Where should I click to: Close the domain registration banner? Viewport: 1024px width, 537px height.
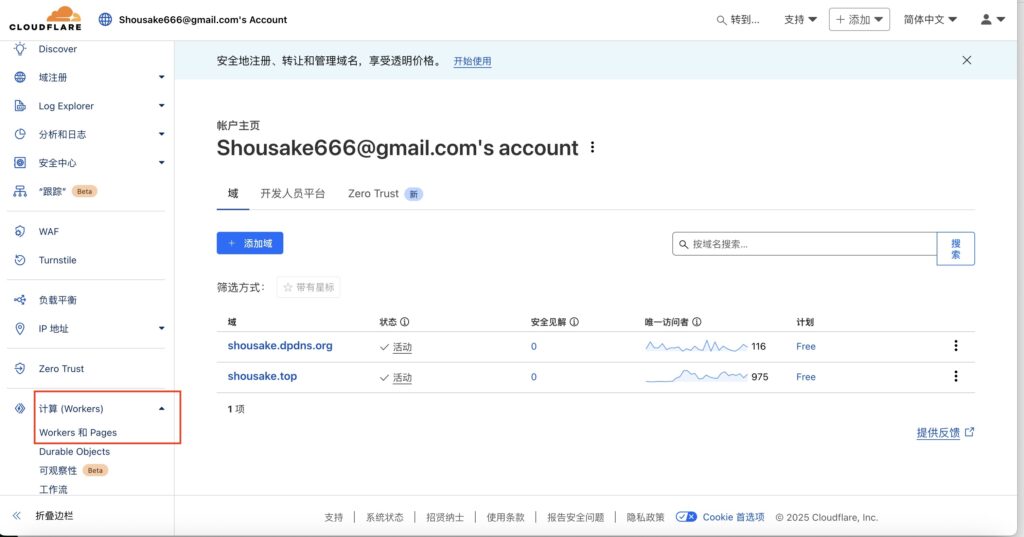point(967,60)
